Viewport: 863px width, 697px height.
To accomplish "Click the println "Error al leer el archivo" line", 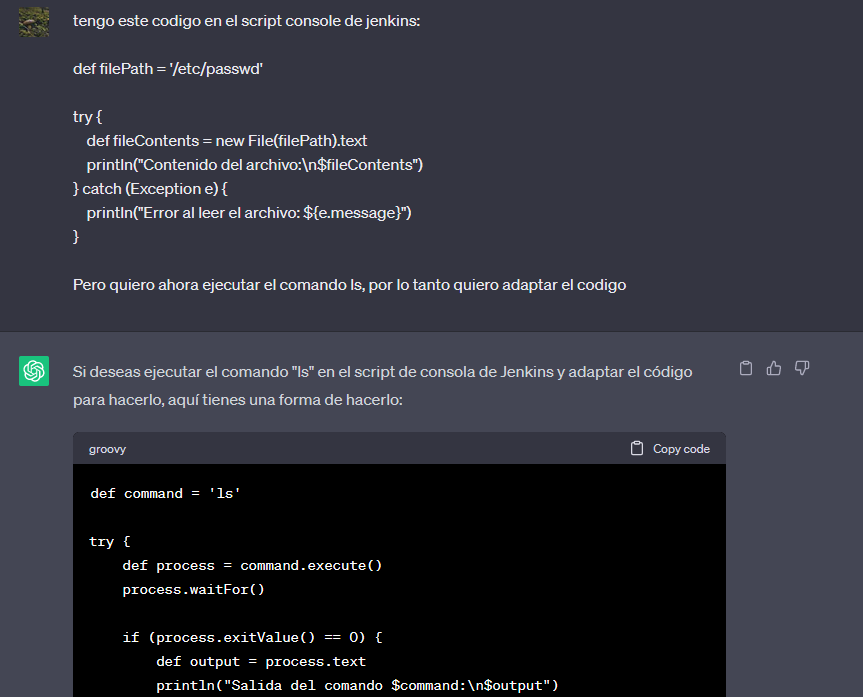I will point(249,213).
